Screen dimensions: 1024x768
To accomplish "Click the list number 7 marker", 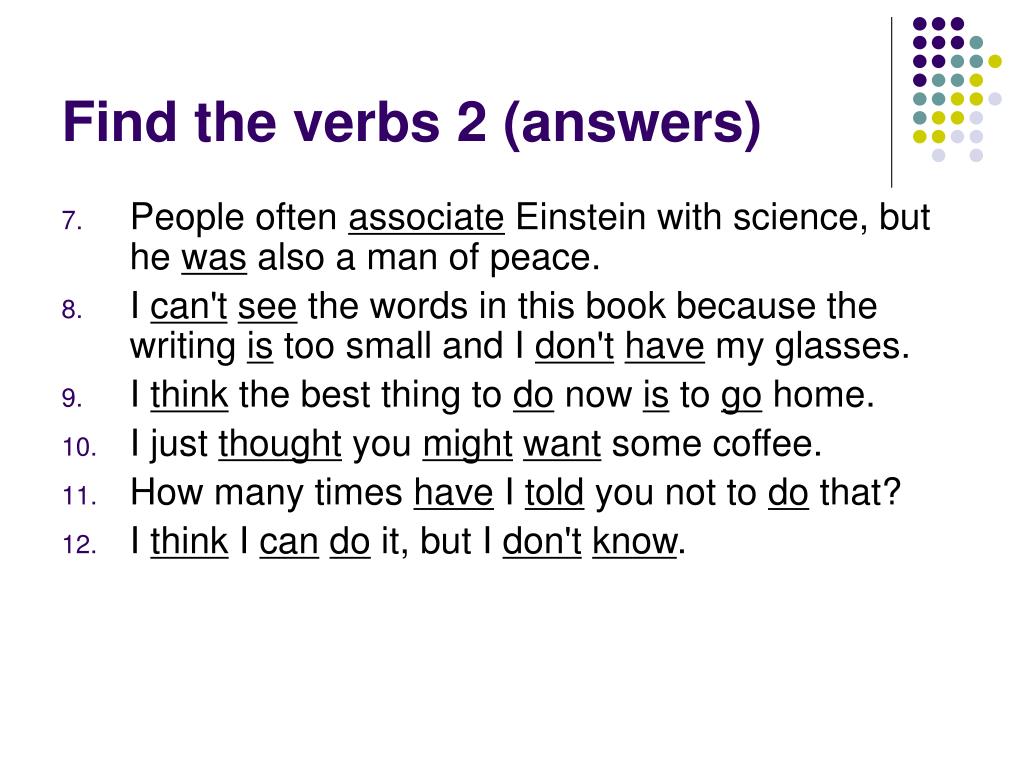I will [72, 221].
